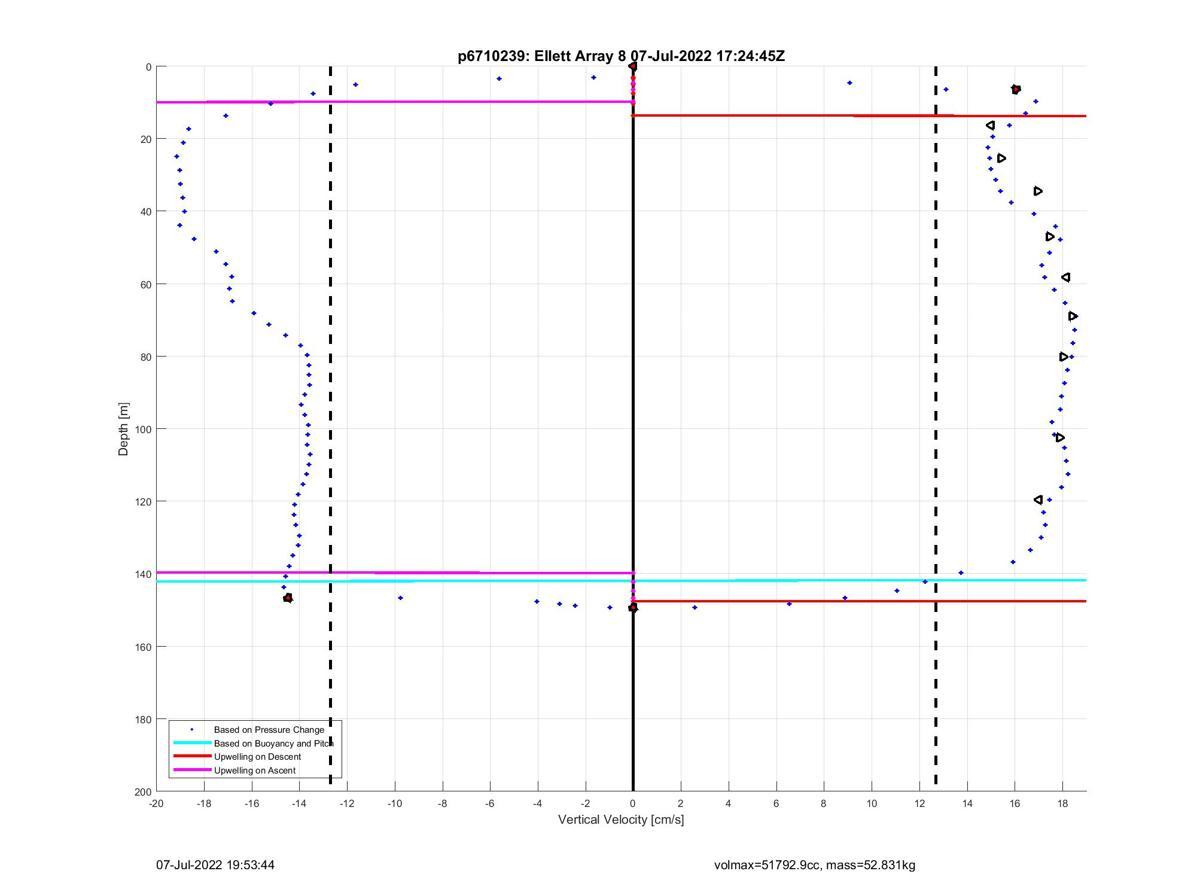Click the cyan line sample in the legend

[191, 744]
